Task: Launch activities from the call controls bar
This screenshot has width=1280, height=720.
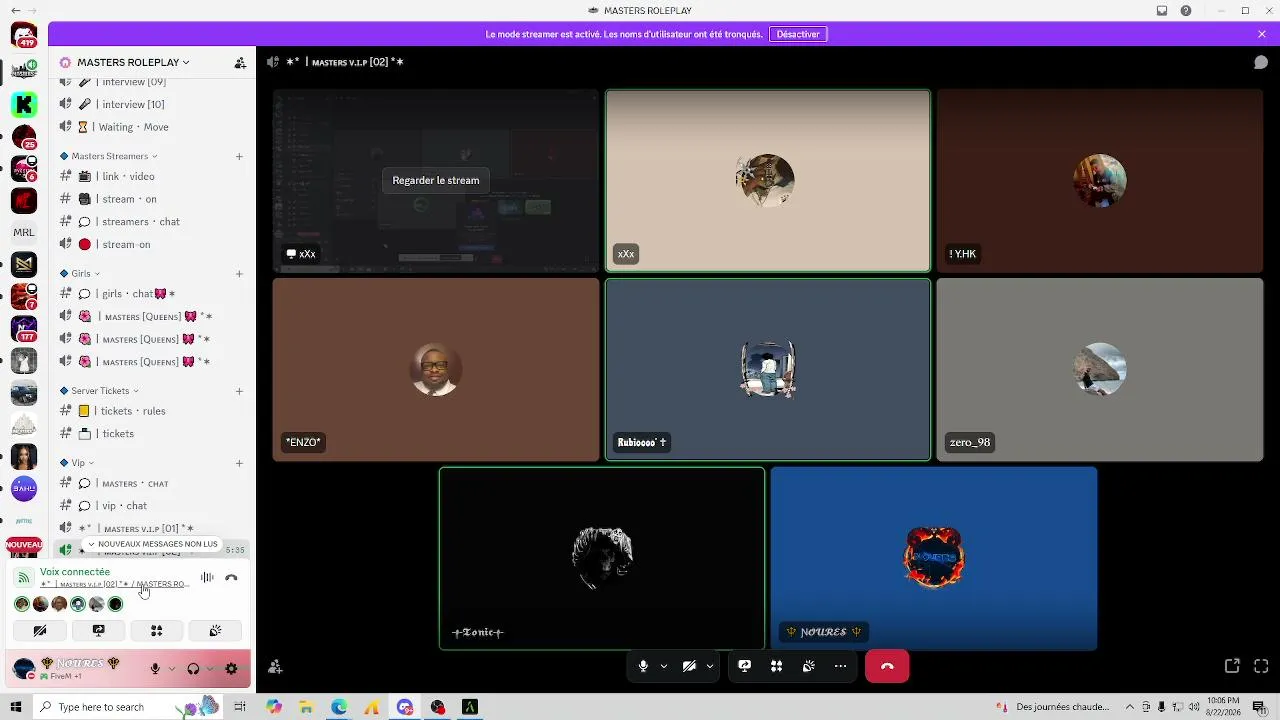Action: [x=776, y=666]
